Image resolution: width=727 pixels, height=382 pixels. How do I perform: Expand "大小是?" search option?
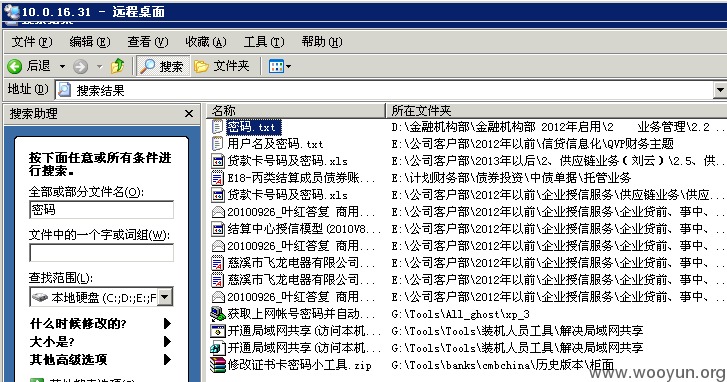click(167, 342)
